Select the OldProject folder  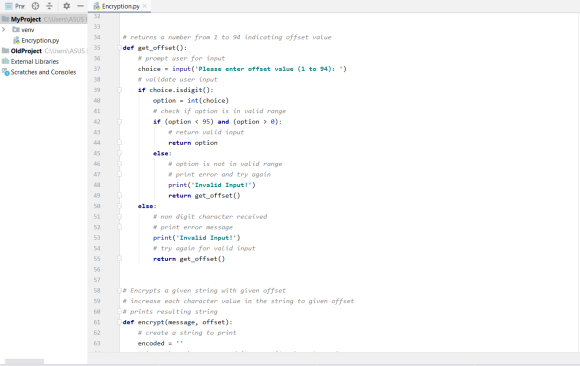click(x=26, y=51)
